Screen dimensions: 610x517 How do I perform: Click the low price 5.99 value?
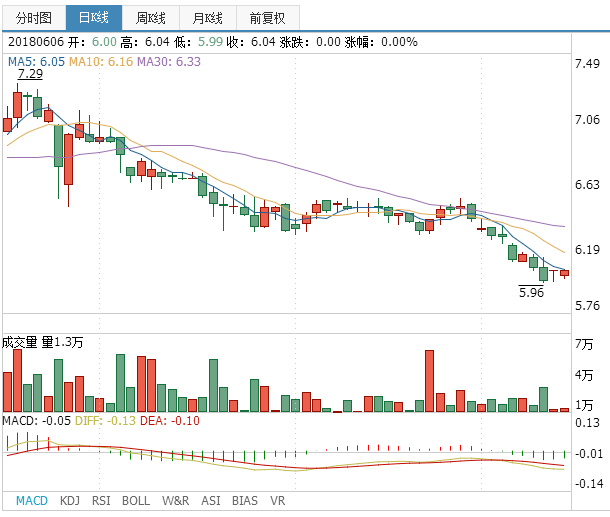pyautogui.click(x=210, y=42)
